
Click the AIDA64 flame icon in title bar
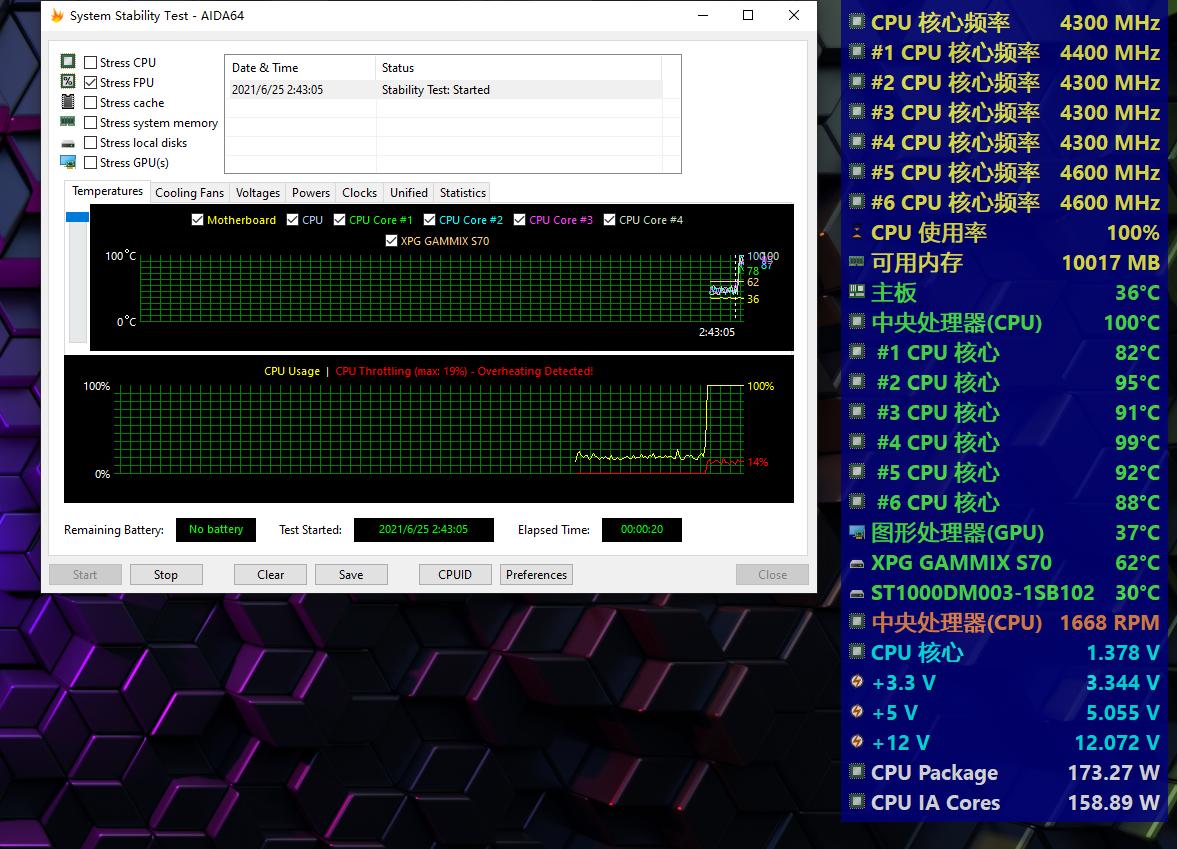(x=57, y=16)
